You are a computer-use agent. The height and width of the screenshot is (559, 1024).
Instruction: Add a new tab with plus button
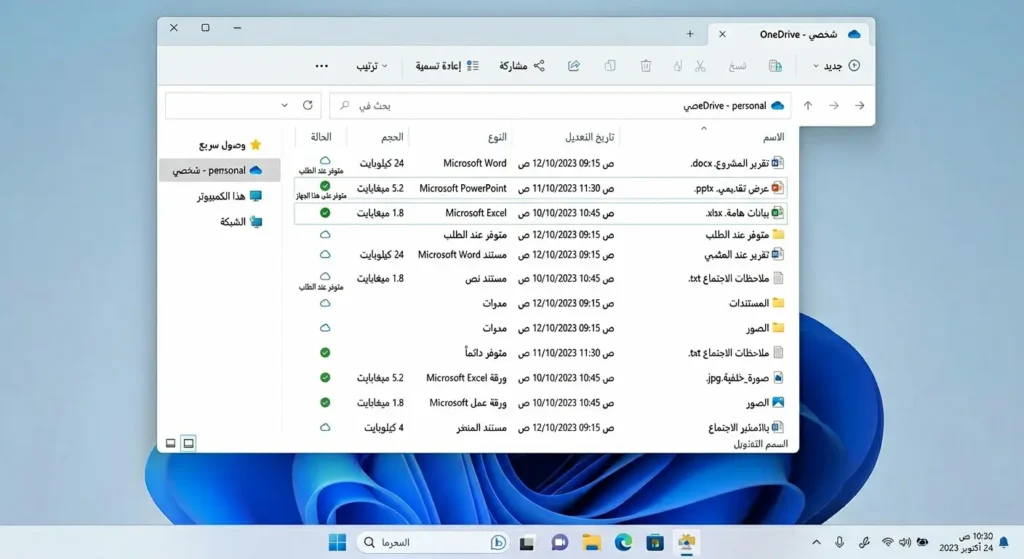(690, 34)
